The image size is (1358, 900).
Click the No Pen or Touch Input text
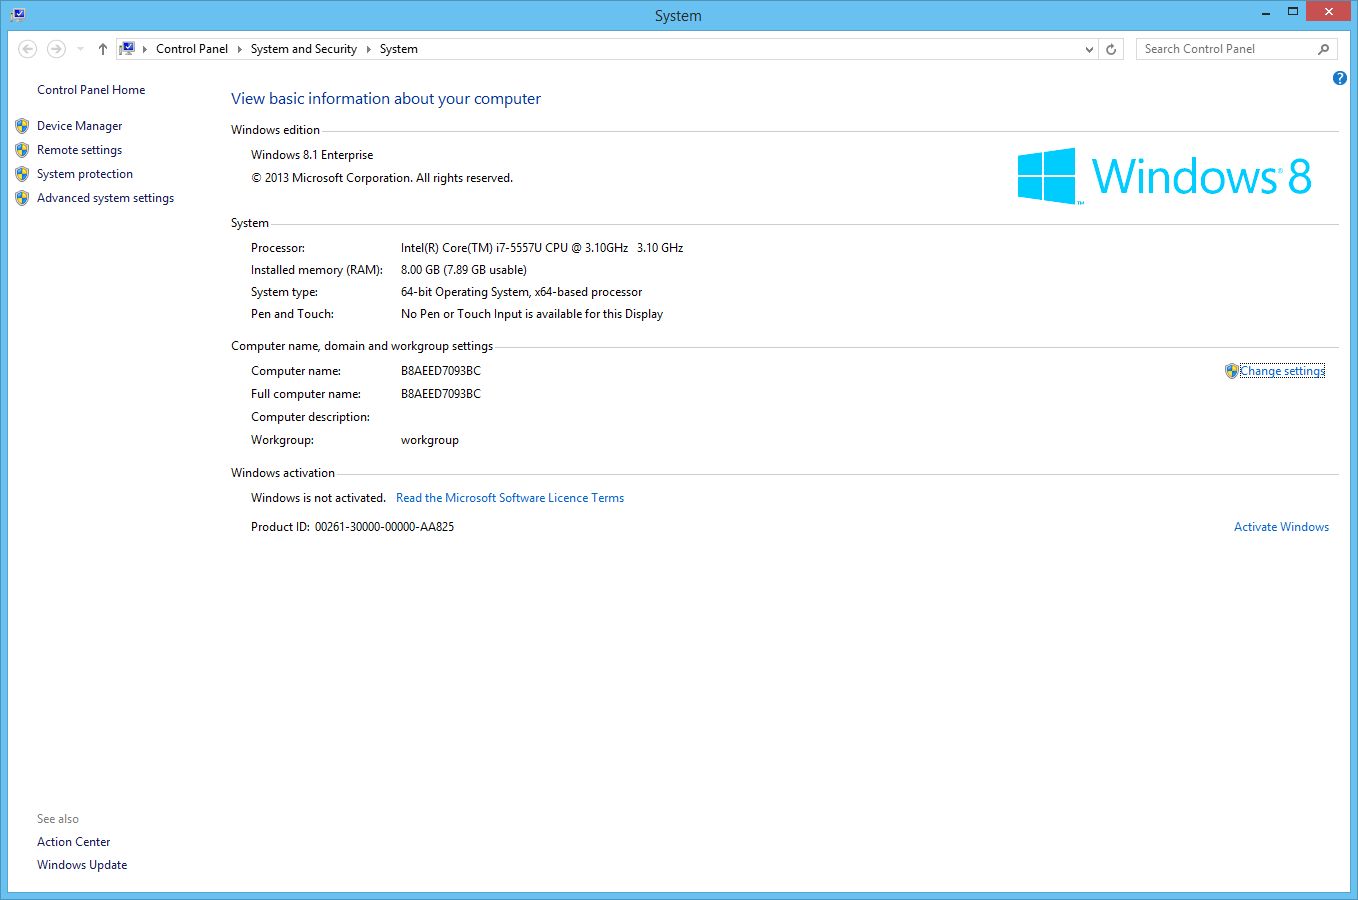[532, 314]
